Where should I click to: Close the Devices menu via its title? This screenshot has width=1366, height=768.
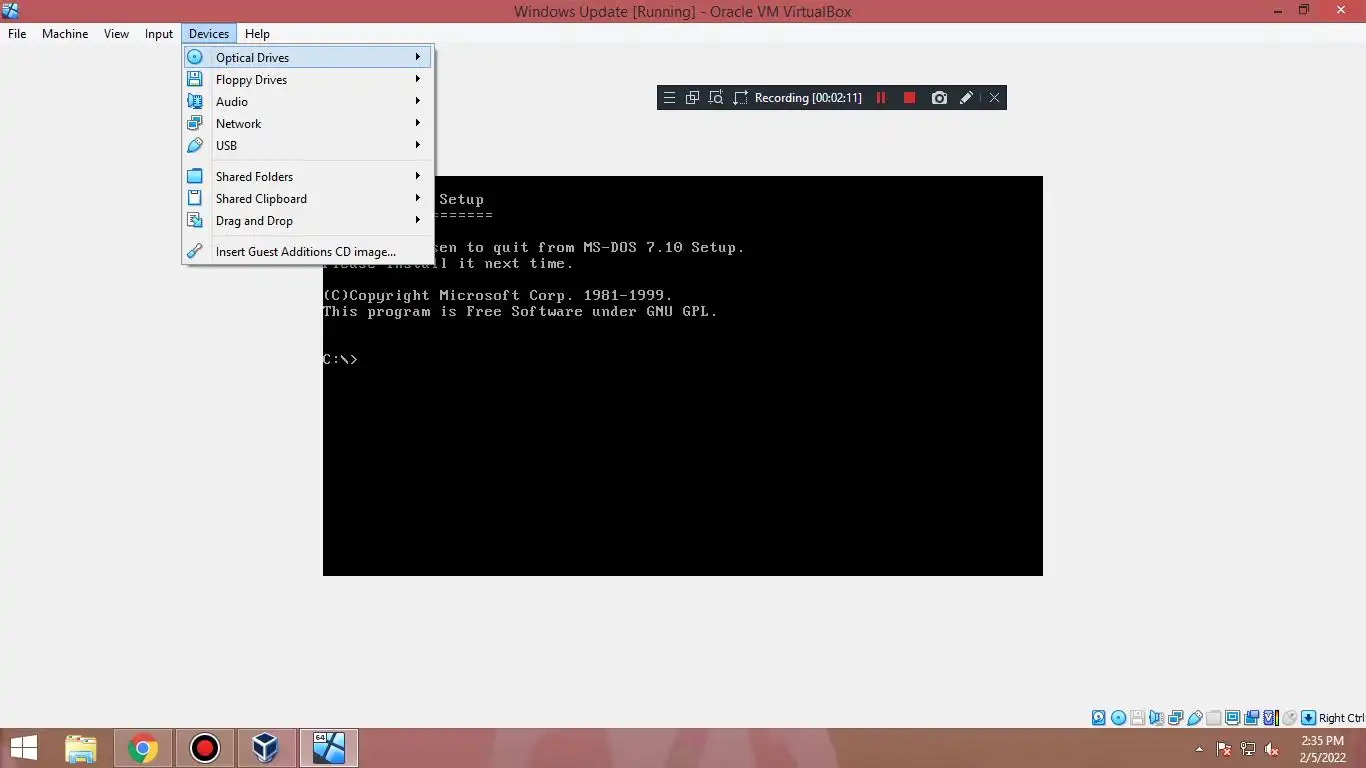[209, 34]
